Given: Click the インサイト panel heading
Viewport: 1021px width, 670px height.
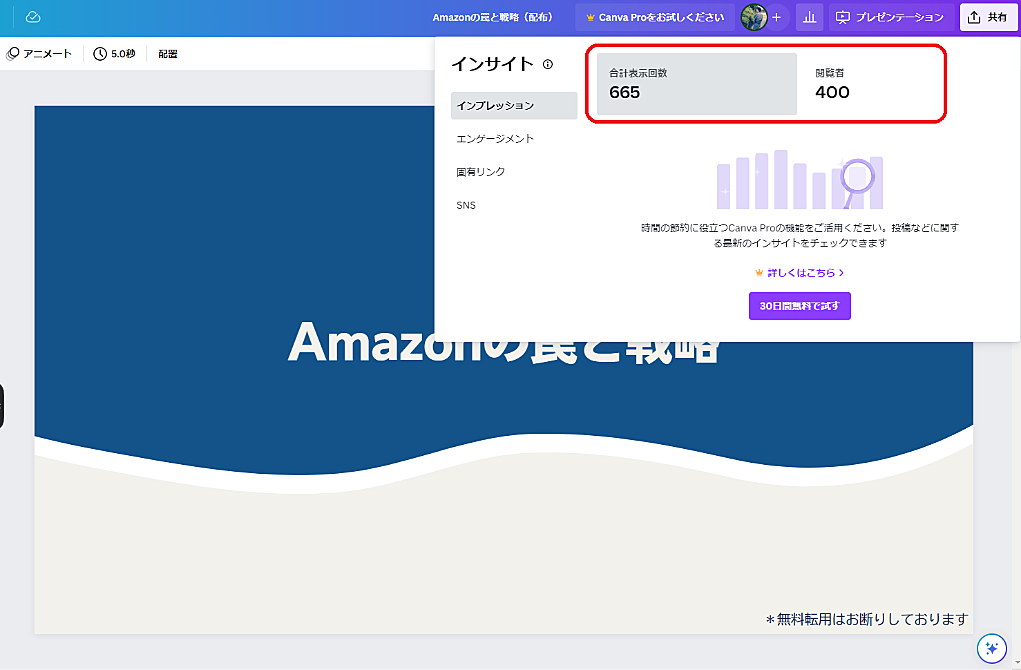Looking at the screenshot, I should pos(492,64).
